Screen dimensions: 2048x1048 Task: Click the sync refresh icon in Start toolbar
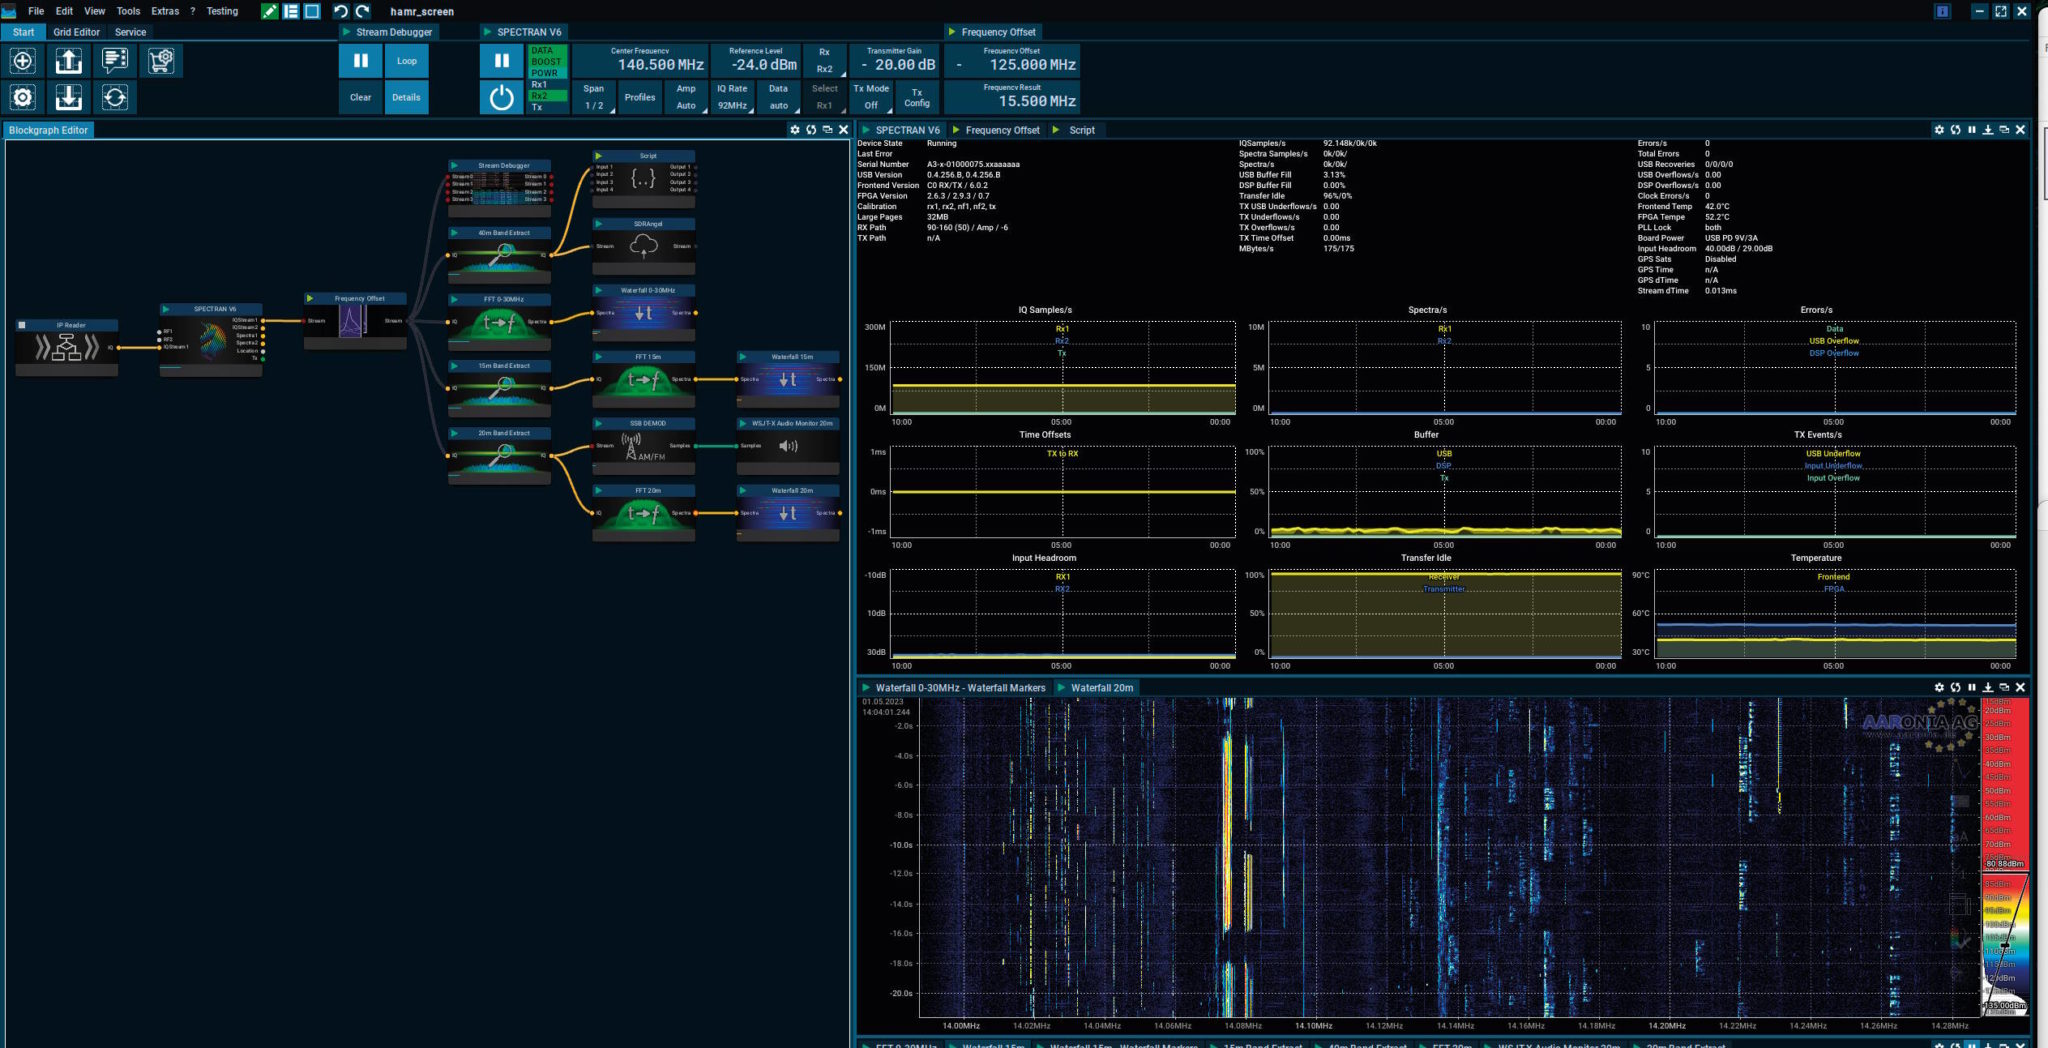tap(114, 97)
